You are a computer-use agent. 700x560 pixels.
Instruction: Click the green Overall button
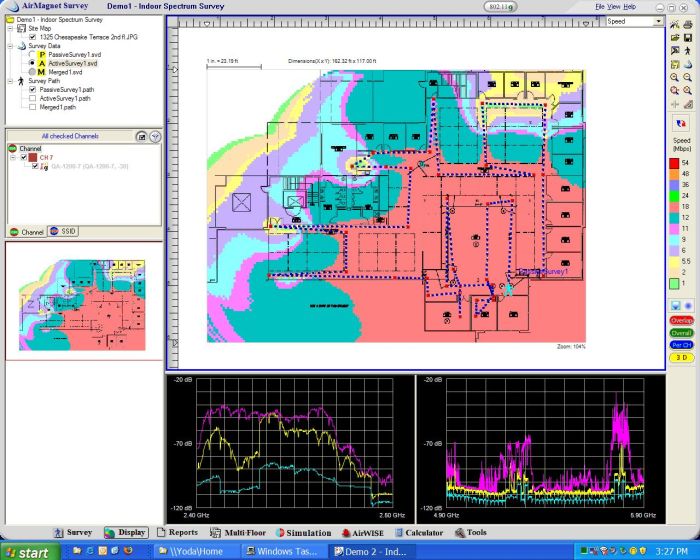coord(681,333)
